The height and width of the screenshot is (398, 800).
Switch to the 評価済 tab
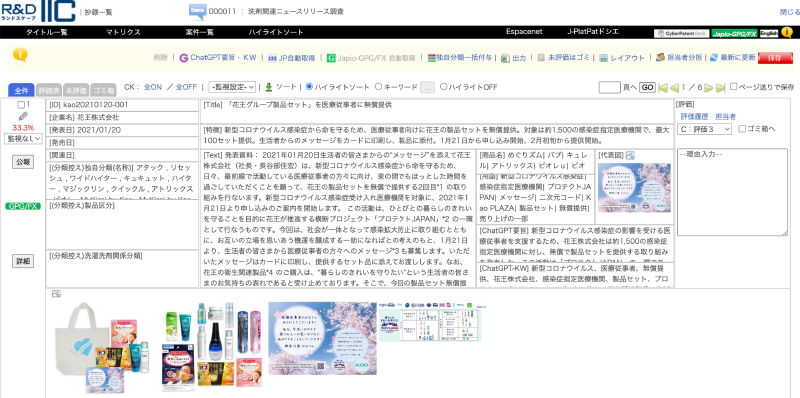[x=49, y=90]
